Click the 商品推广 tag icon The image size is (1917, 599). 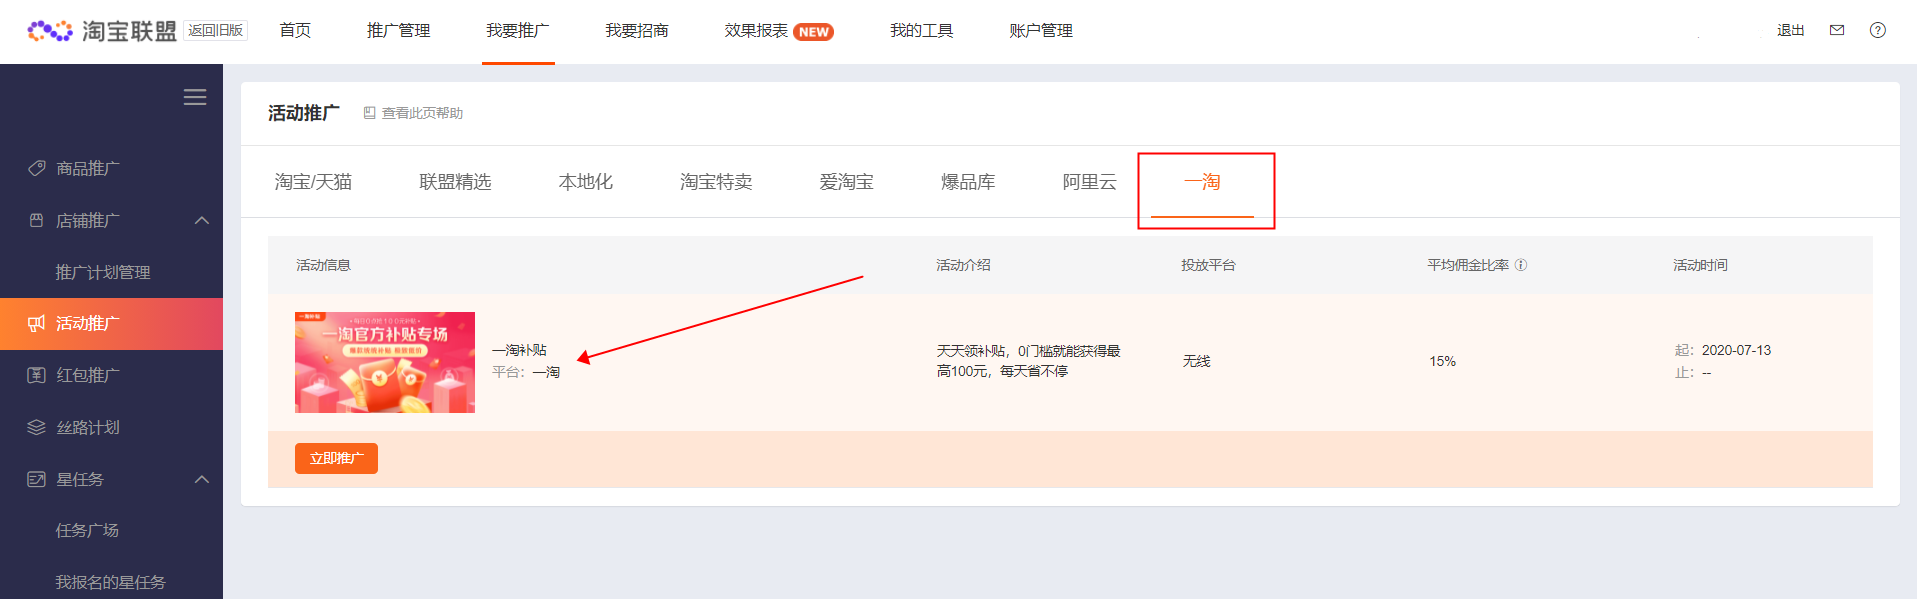pyautogui.click(x=37, y=168)
